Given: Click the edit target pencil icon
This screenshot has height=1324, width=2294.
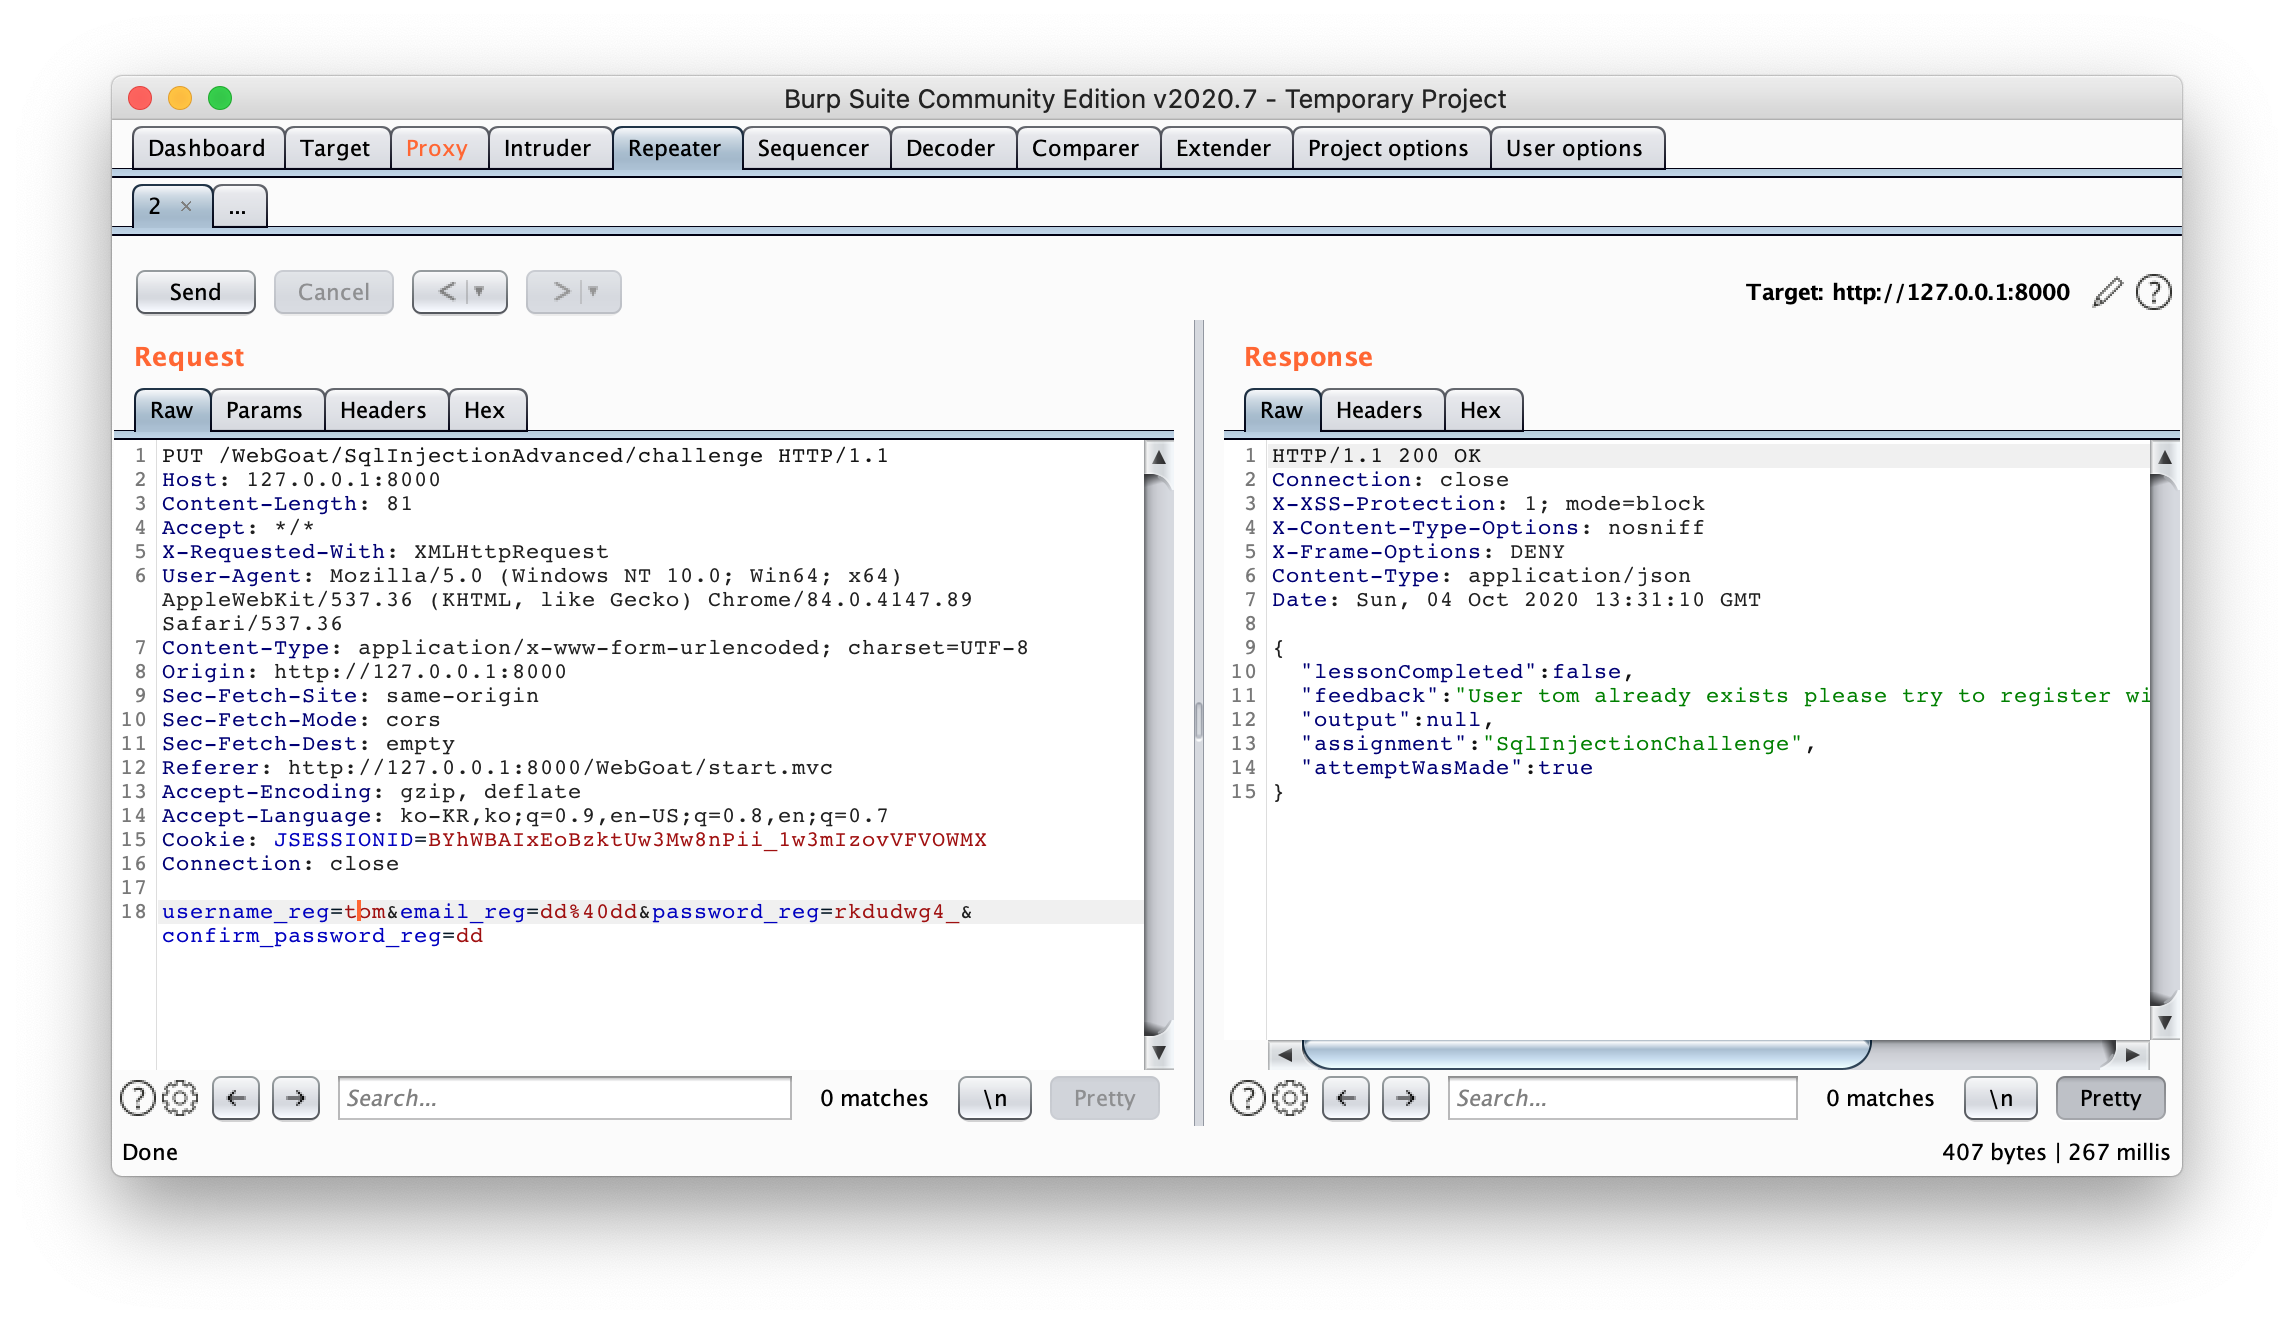Looking at the screenshot, I should (2107, 292).
